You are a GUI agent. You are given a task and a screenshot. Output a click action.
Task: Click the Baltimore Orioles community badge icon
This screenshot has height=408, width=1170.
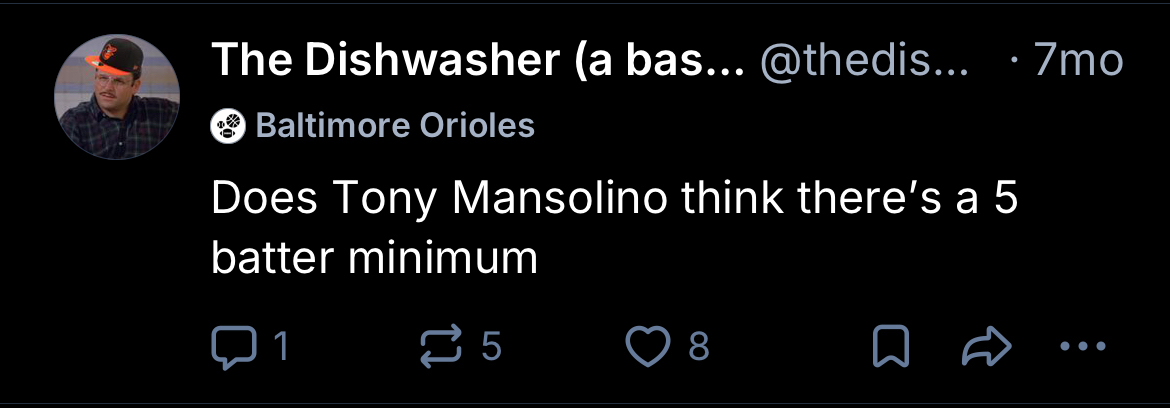[229, 127]
